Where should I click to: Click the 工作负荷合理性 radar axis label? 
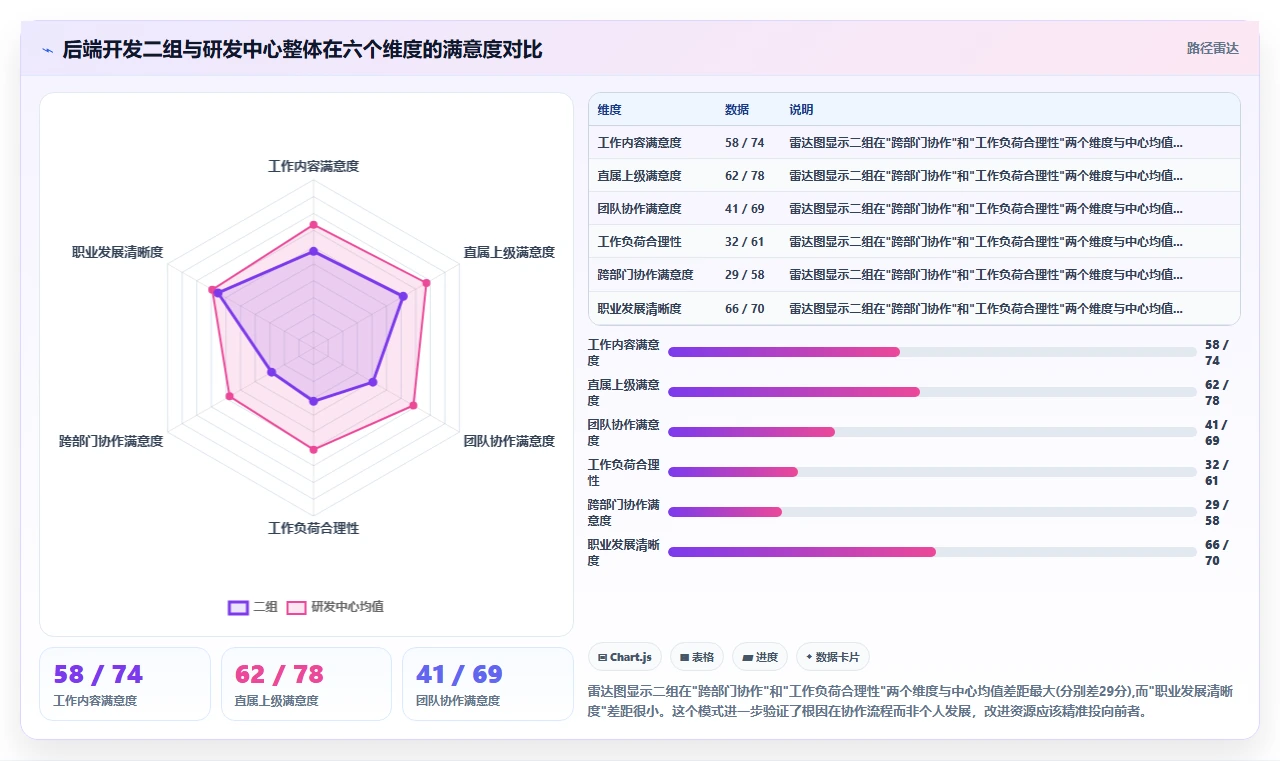pyautogui.click(x=313, y=528)
